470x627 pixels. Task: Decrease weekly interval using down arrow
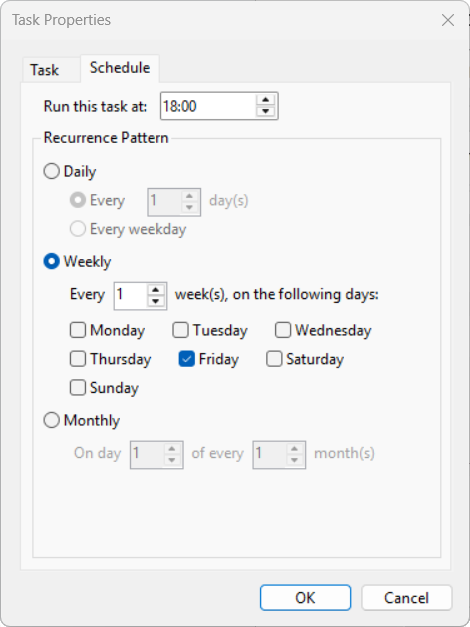point(156,302)
